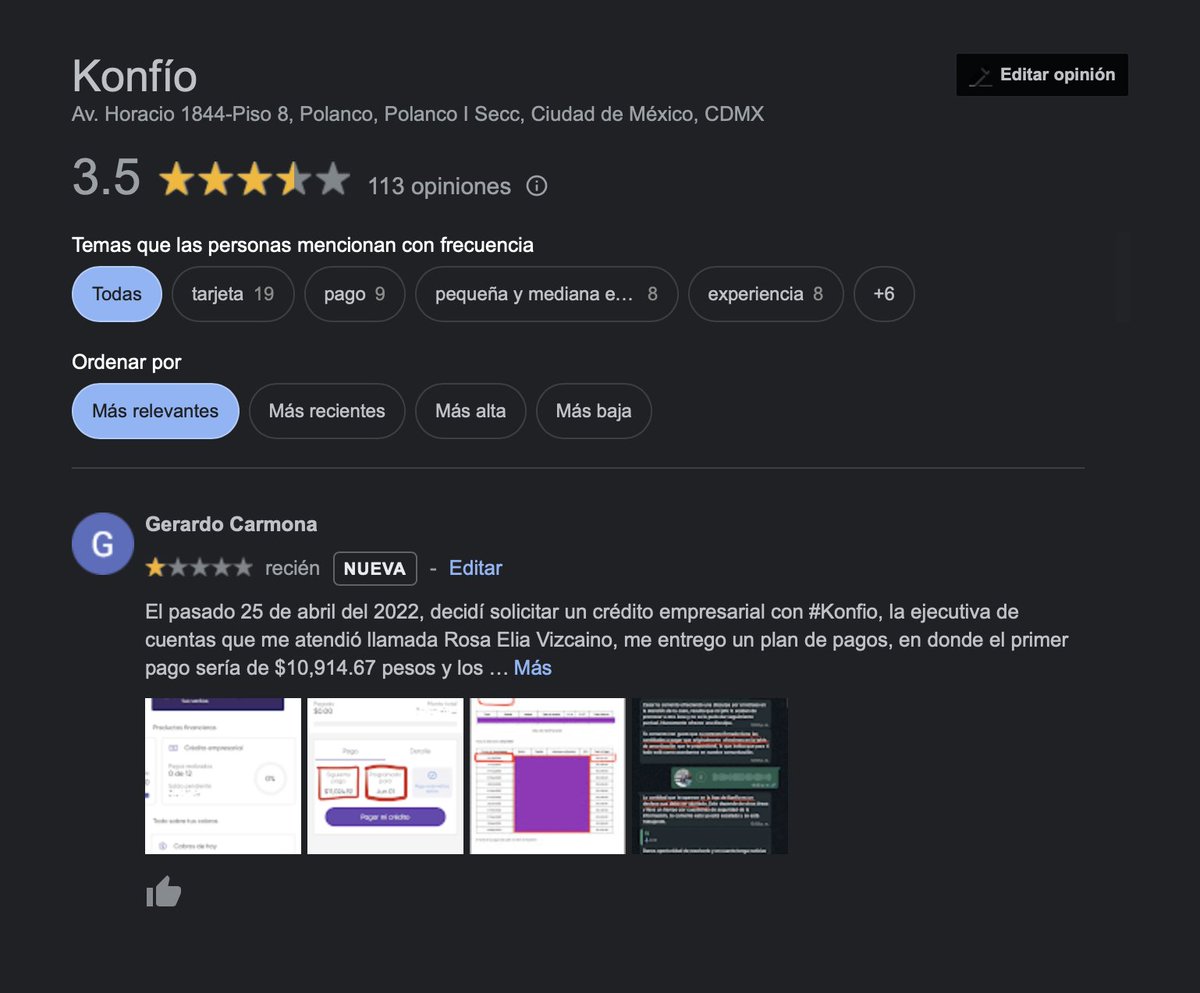Expand the +6 more topics chip
Image resolution: width=1200 pixels, height=993 pixels.
pos(884,294)
